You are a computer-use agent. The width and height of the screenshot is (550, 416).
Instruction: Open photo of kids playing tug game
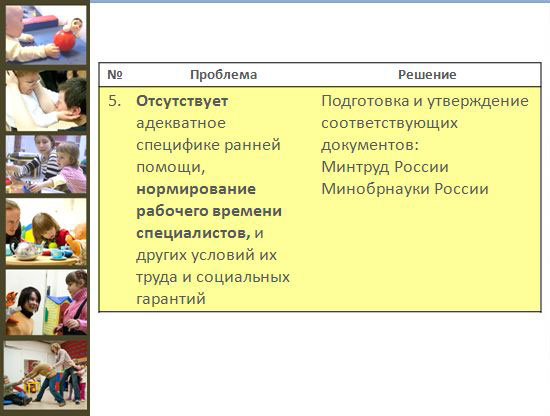tap(46, 375)
